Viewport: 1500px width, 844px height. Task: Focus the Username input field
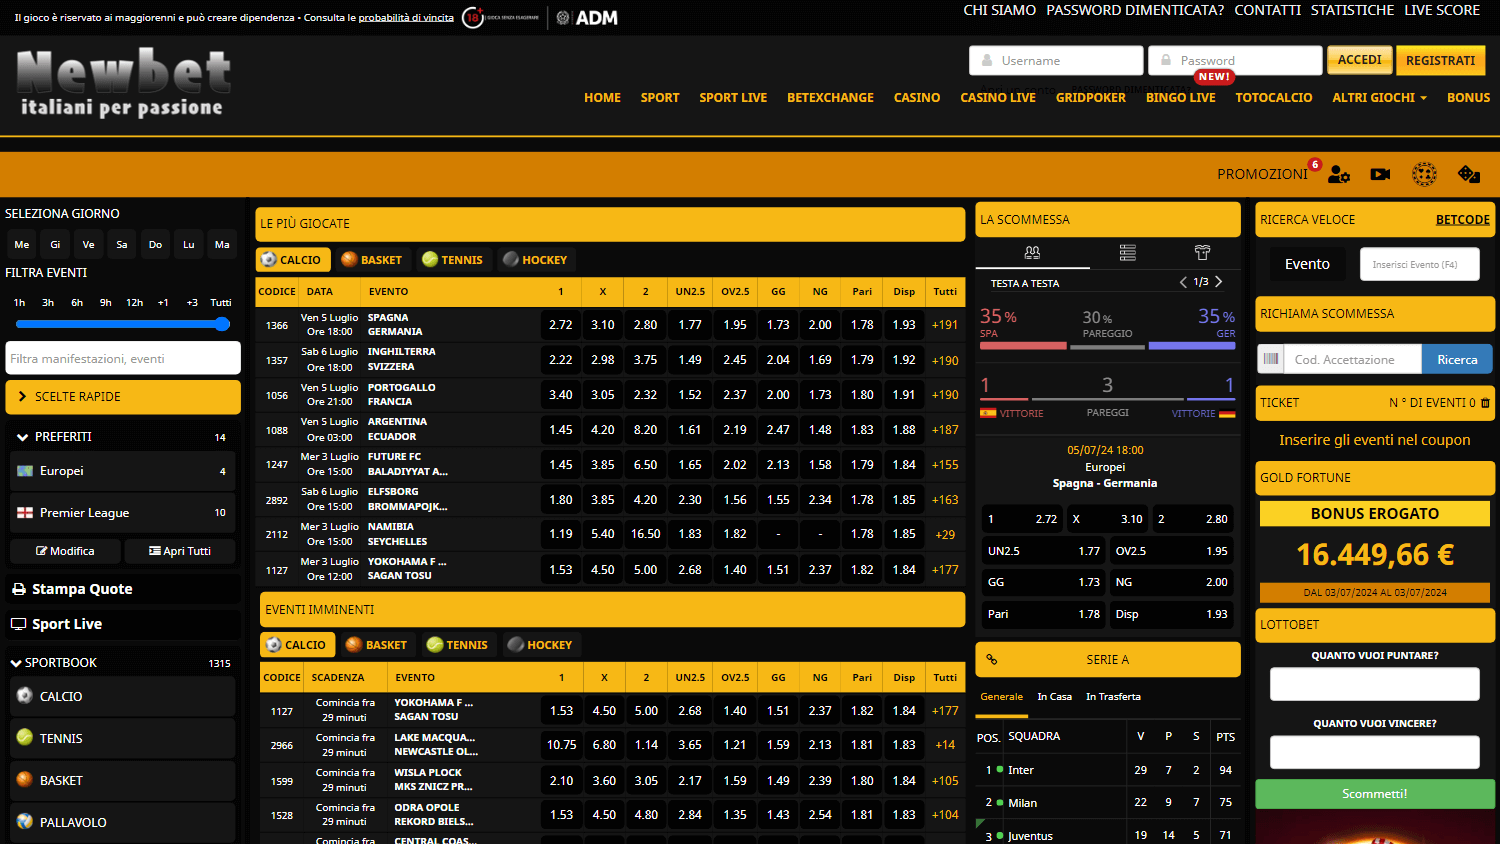point(1056,60)
